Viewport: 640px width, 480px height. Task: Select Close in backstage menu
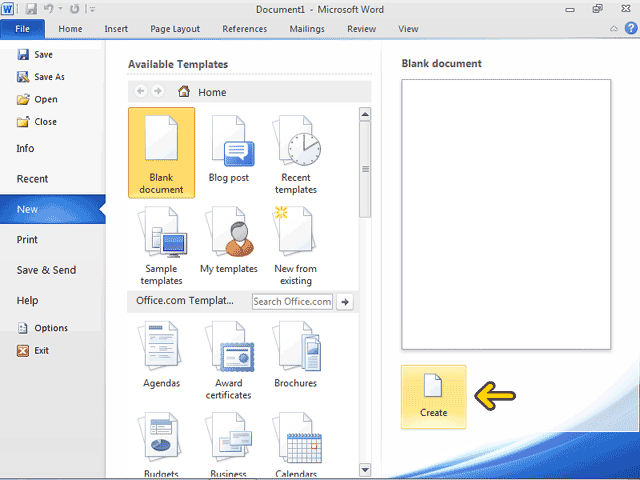coord(37,122)
